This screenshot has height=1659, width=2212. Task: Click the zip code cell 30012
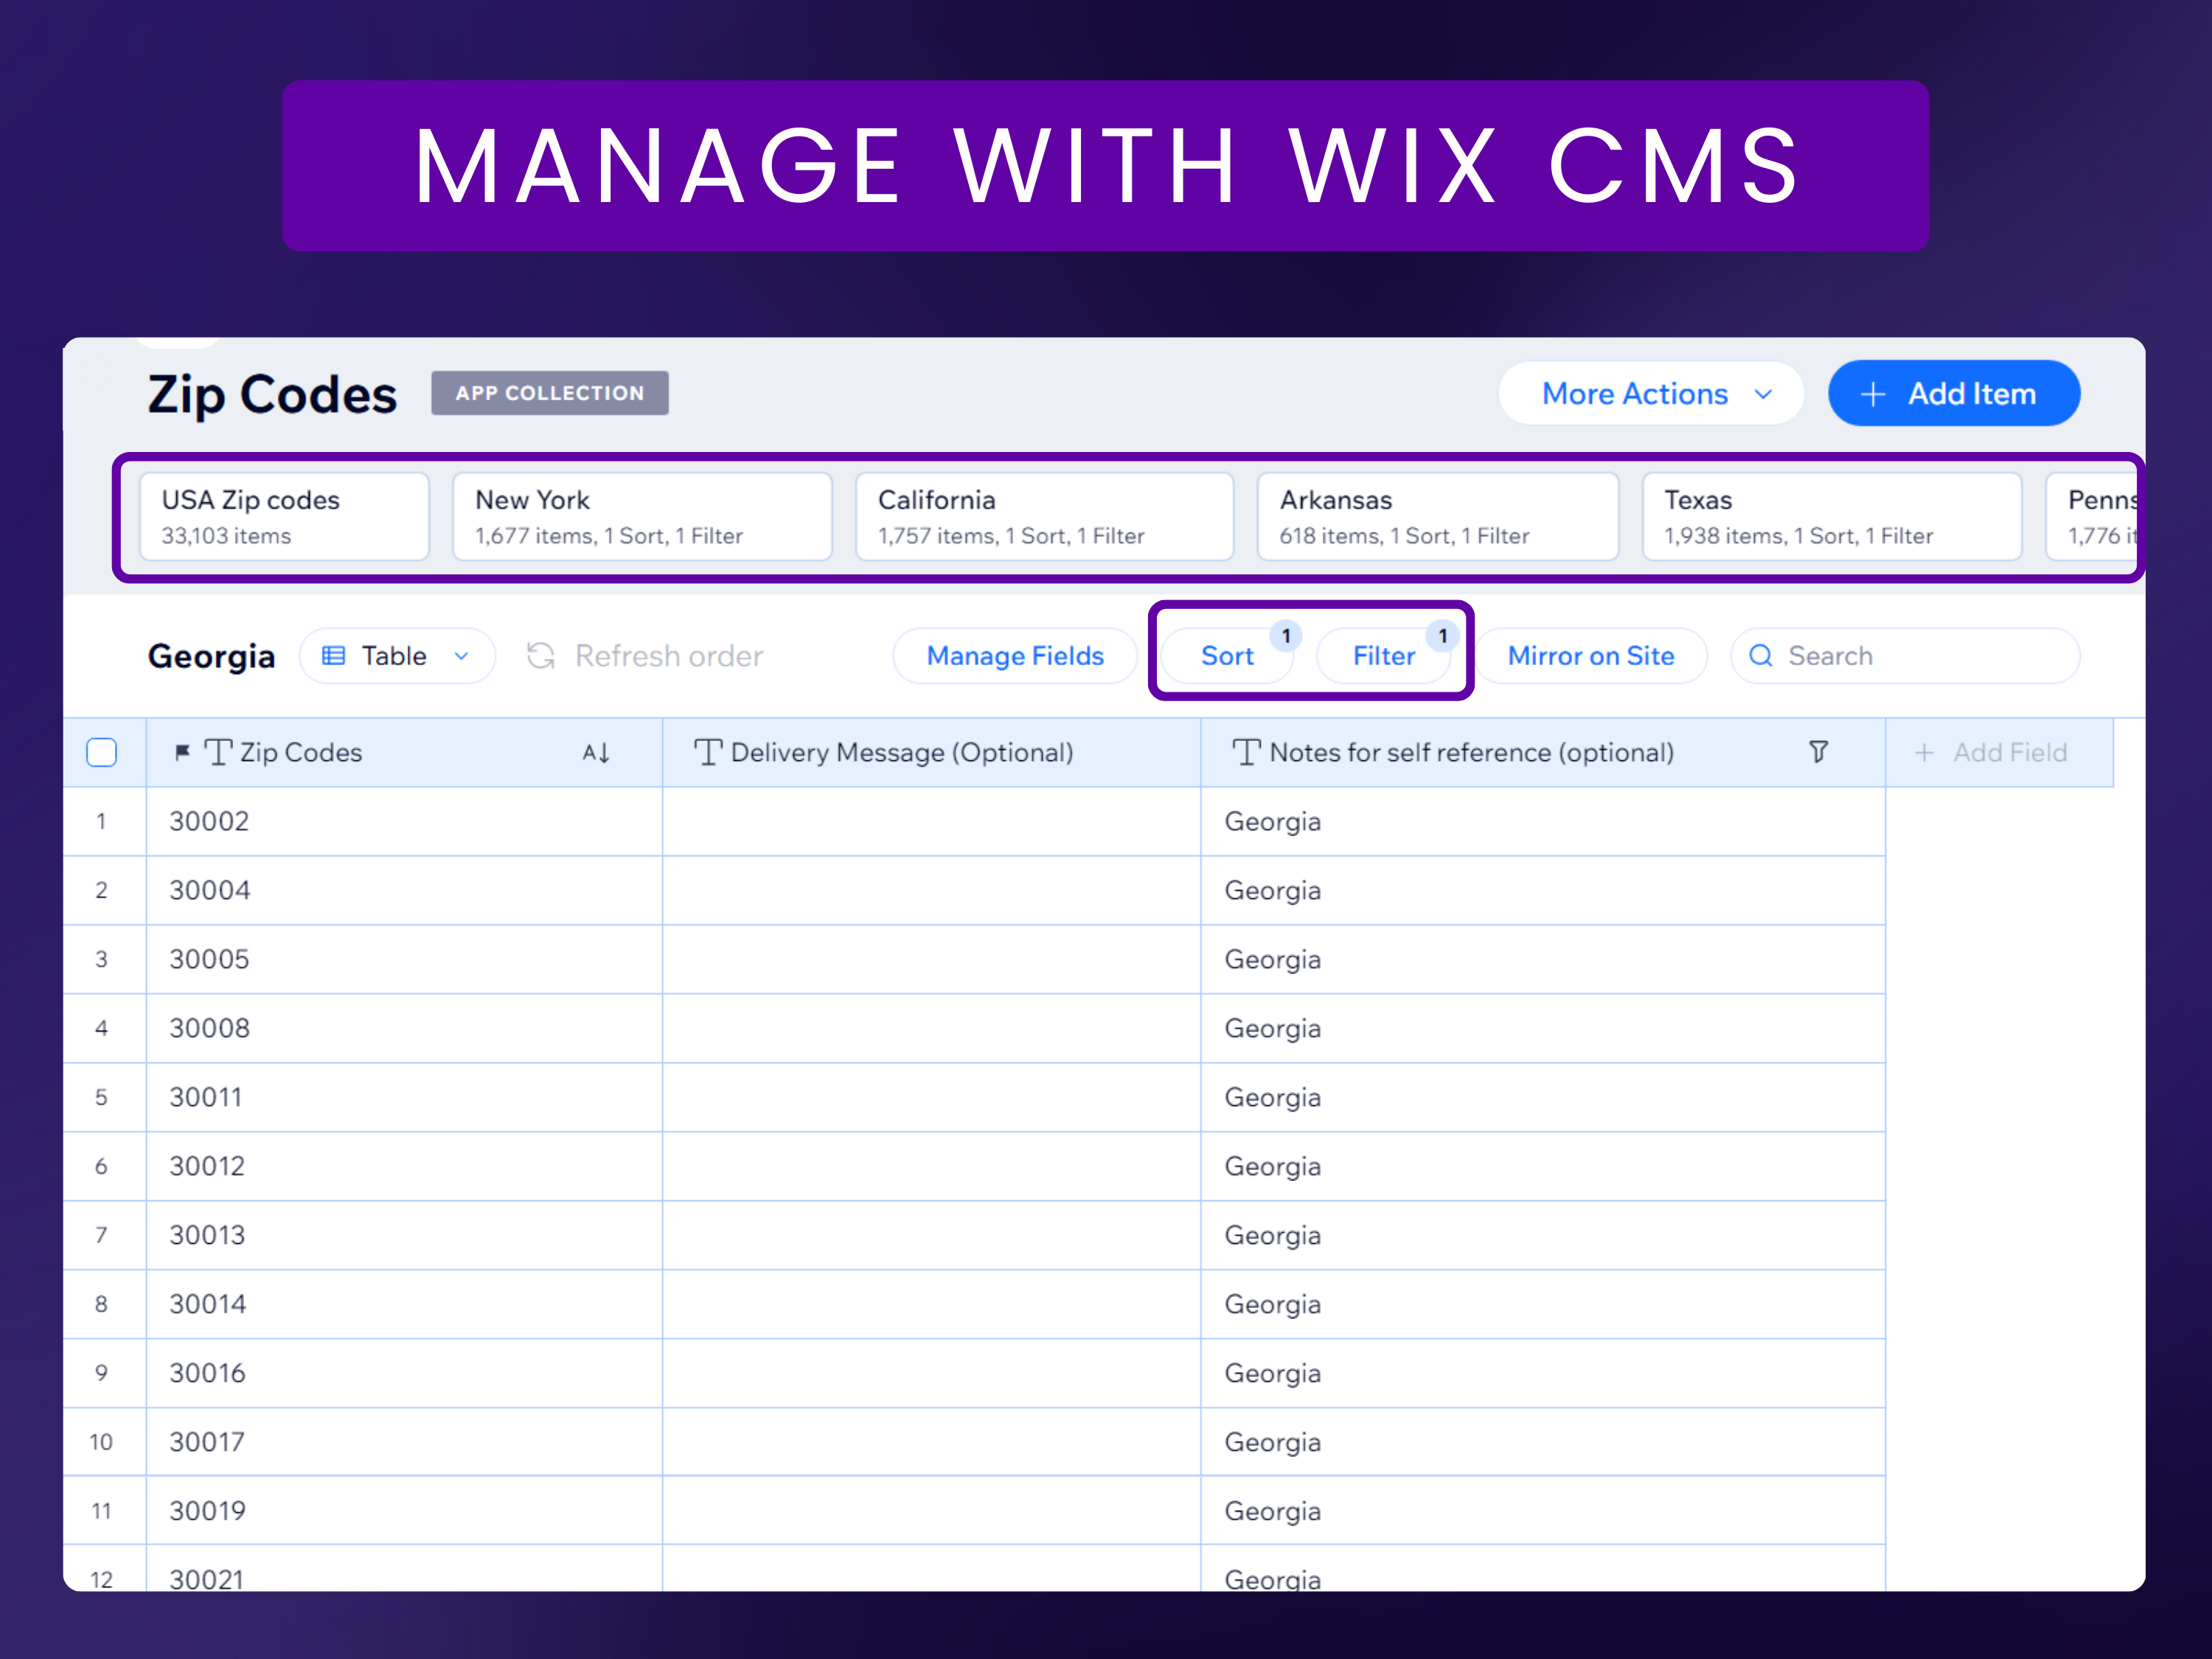[x=404, y=1167]
